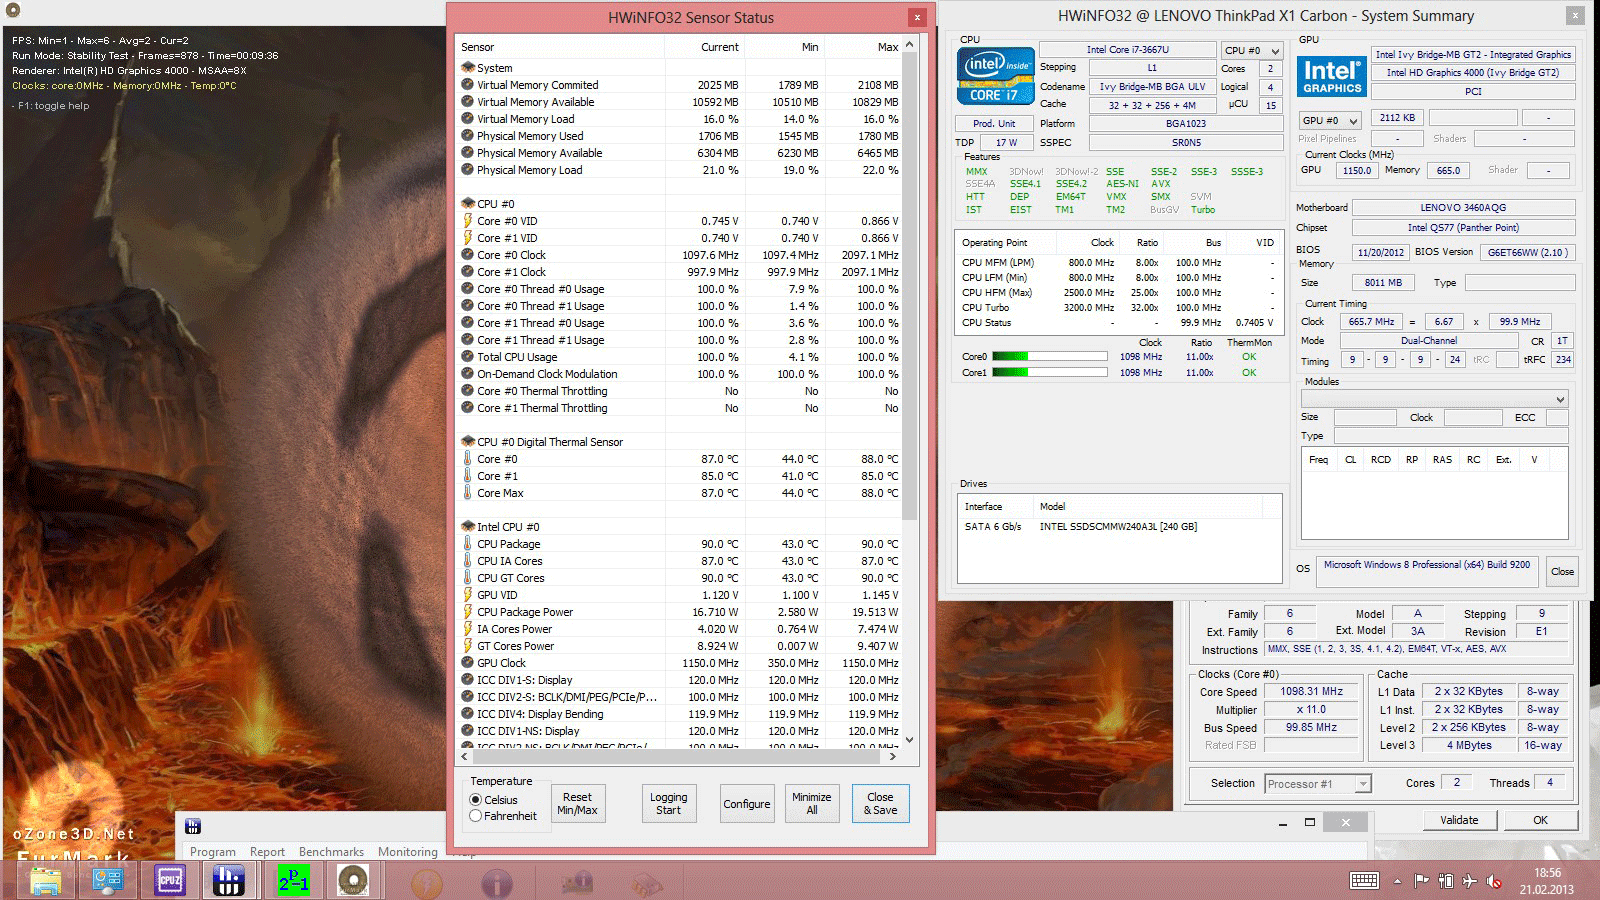Image resolution: width=1600 pixels, height=900 pixels.
Task: Click the clock icon beside GPU Clock
Action: 467,663
